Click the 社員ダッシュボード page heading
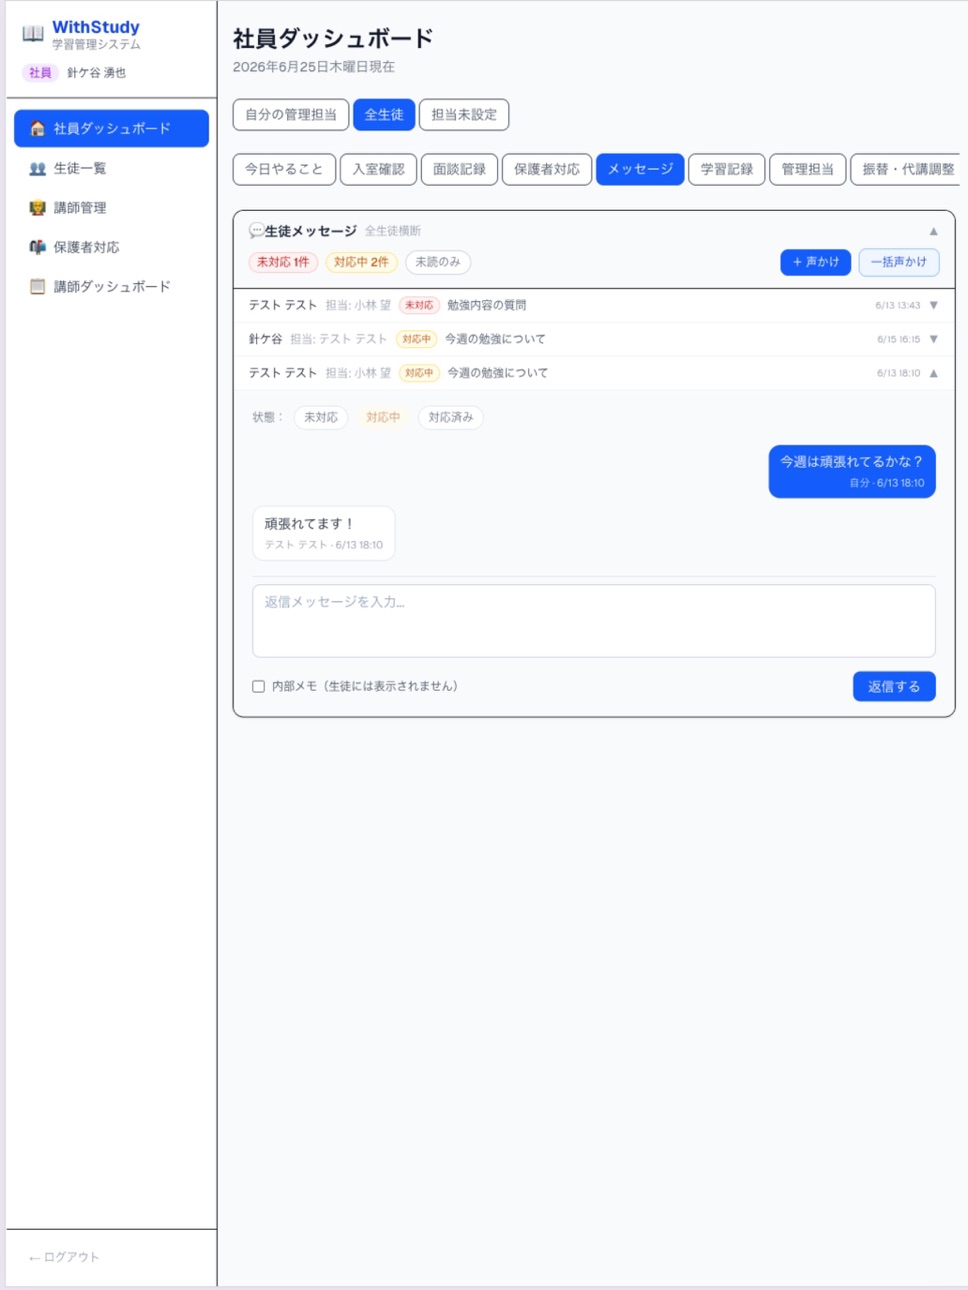This screenshot has width=968, height=1290. click(333, 39)
